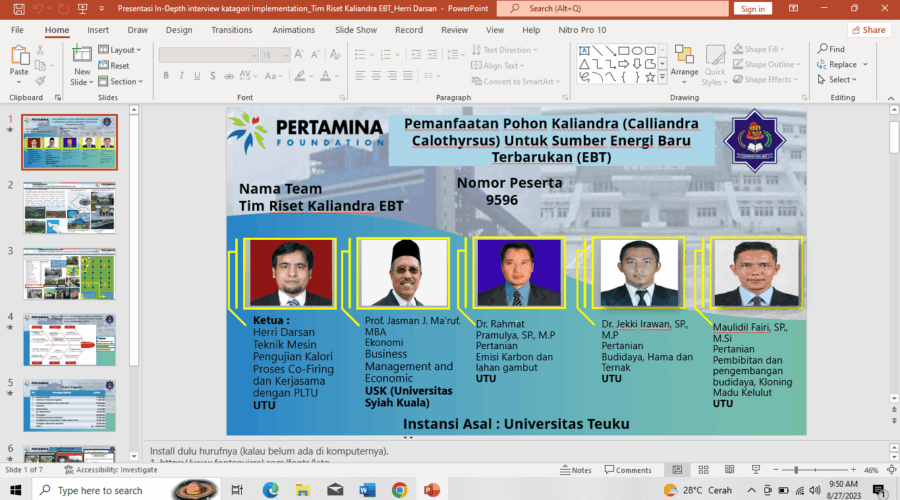This screenshot has height=500, width=900.
Task: Toggle the Comments pane
Action: click(x=628, y=470)
